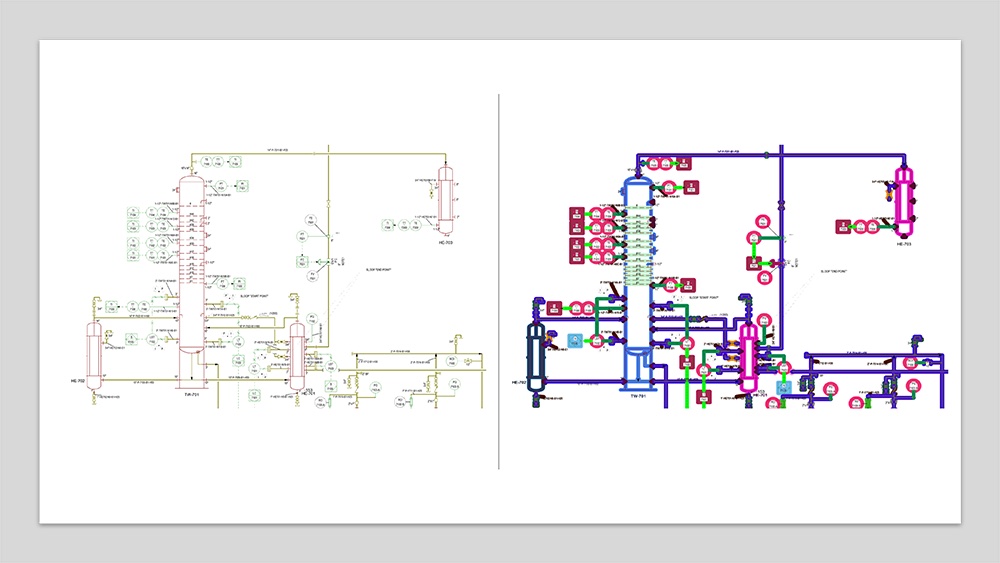Select the outlined HE-703 exchanger vessel
1000x563 pixels.
pos(445,201)
